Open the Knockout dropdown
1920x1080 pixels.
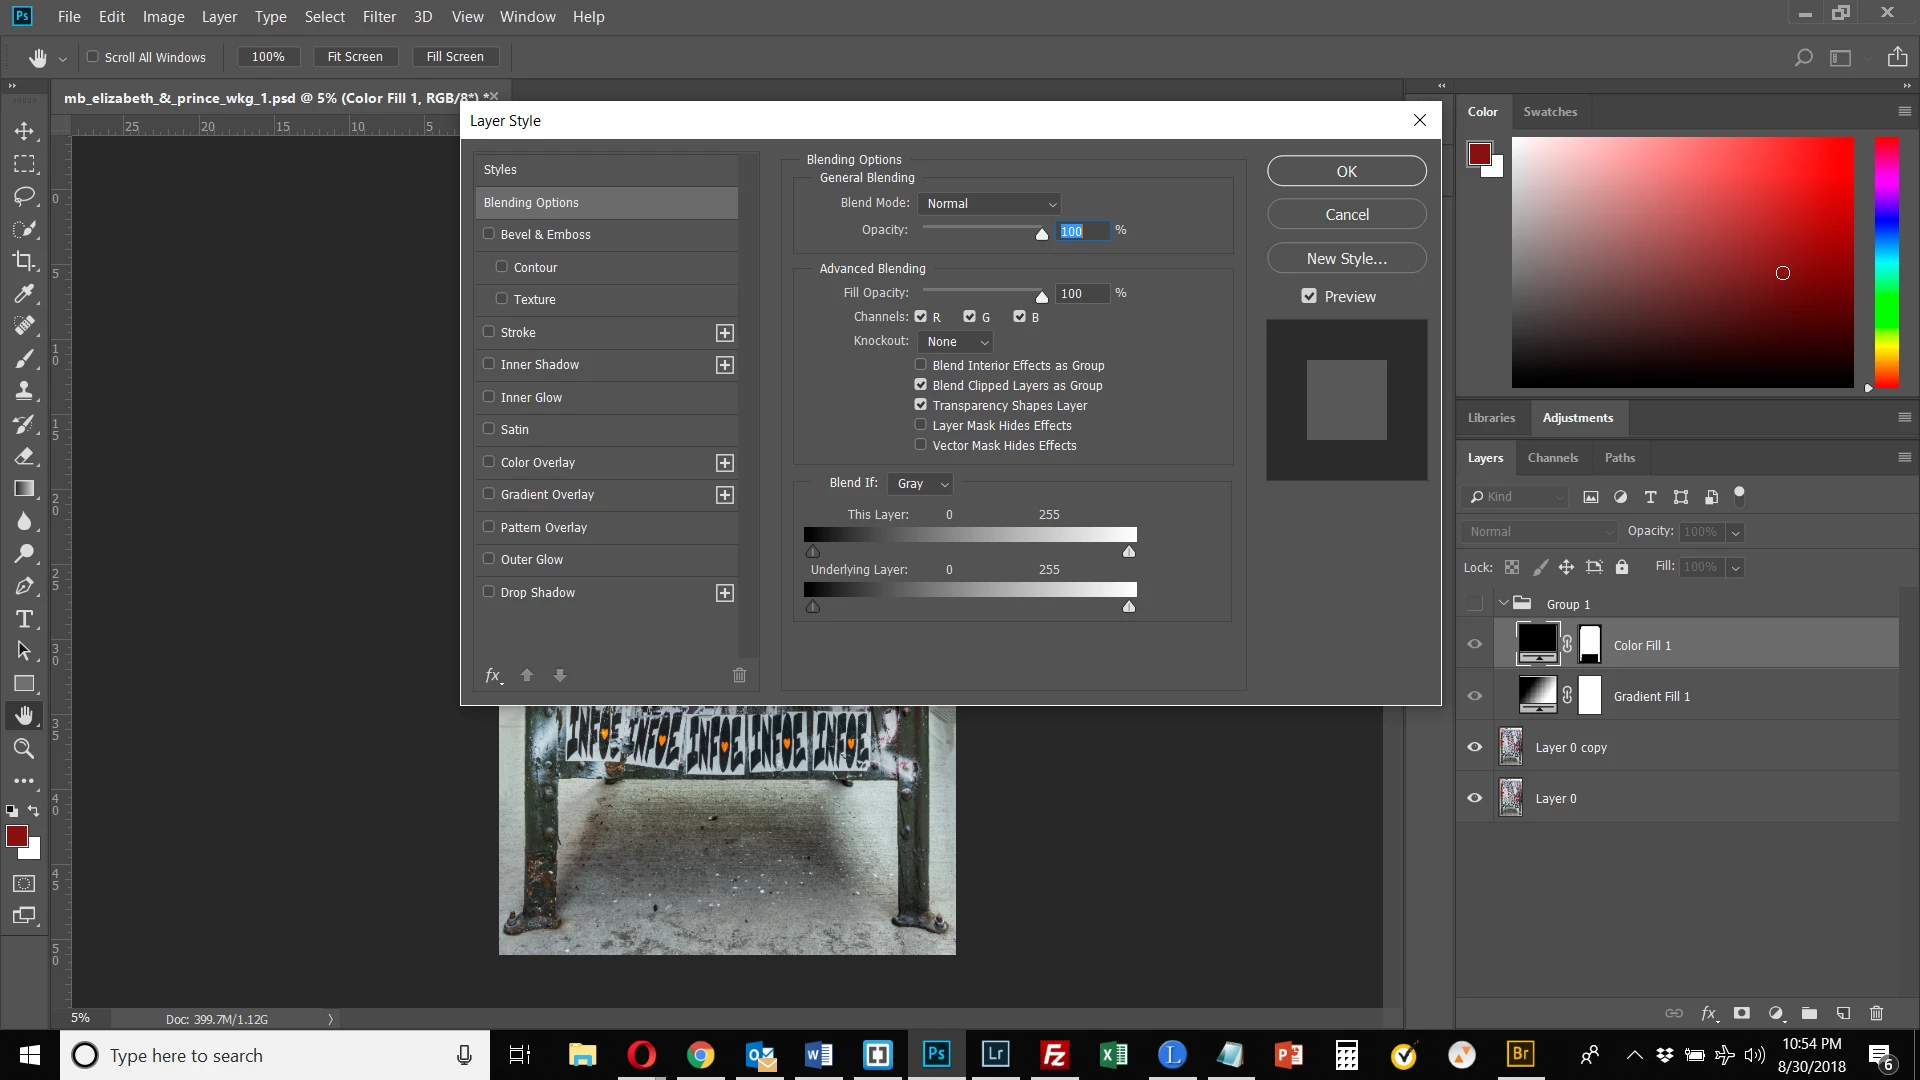tap(956, 341)
